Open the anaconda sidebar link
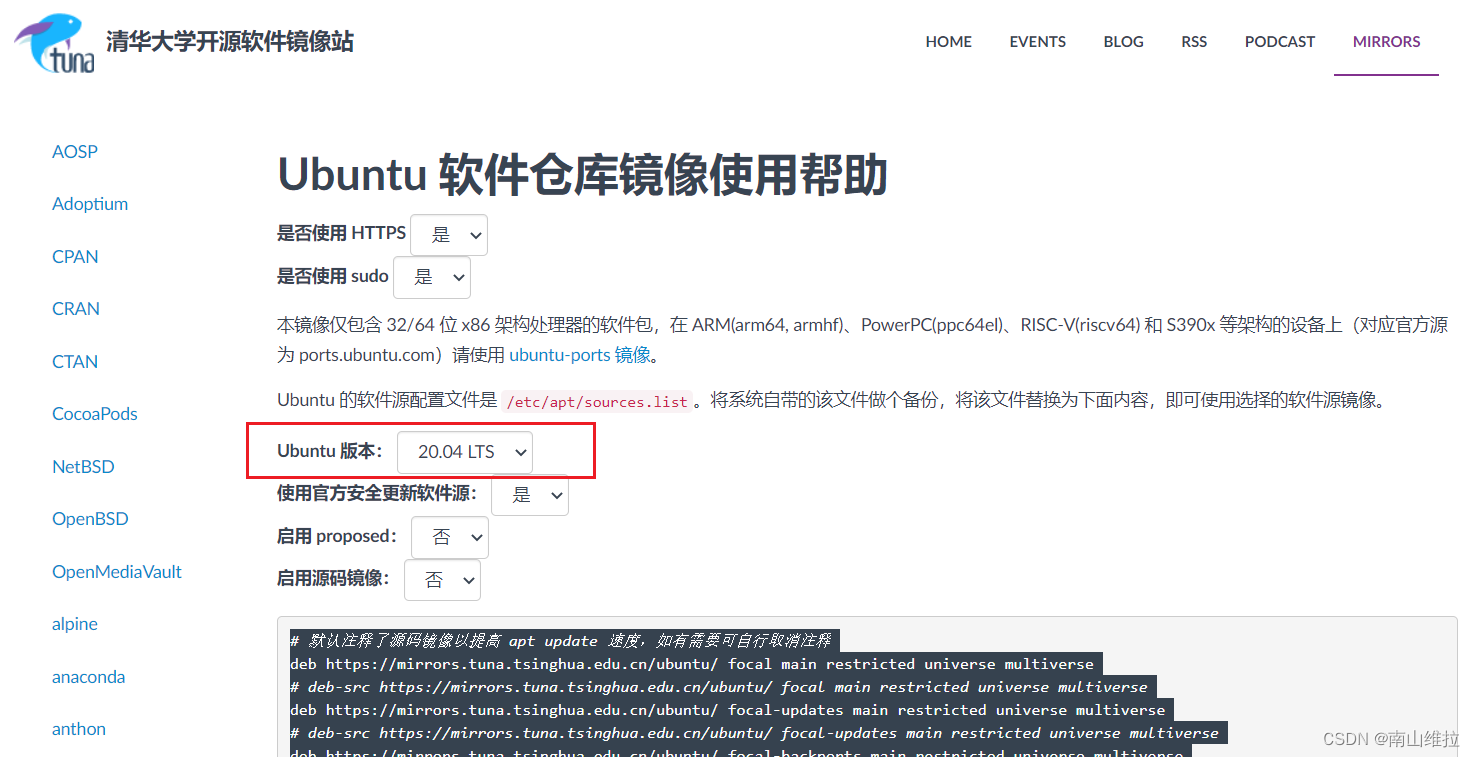1475x757 pixels. click(x=89, y=677)
